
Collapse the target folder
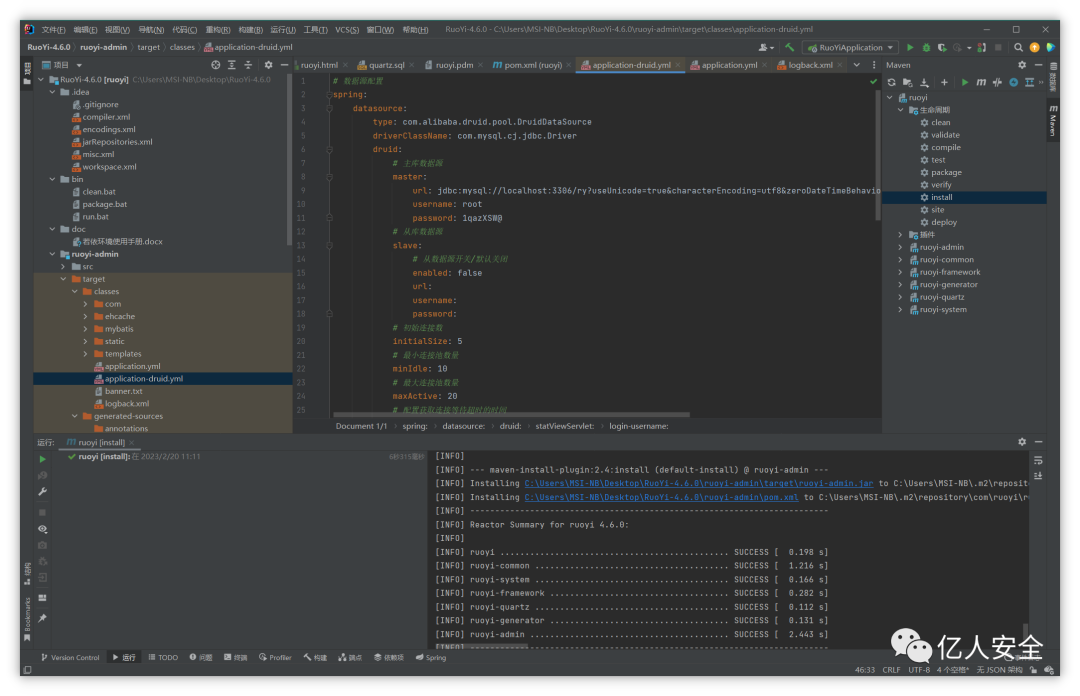63,279
